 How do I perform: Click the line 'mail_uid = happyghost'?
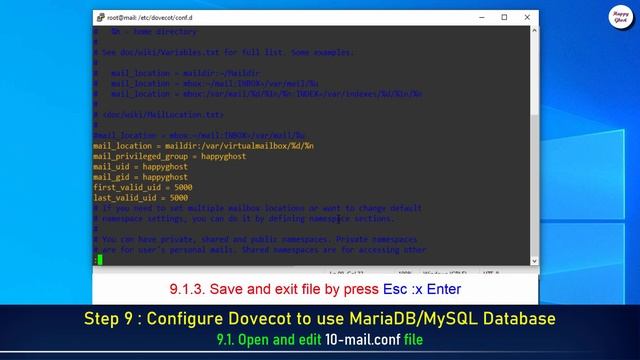[x=140, y=167]
